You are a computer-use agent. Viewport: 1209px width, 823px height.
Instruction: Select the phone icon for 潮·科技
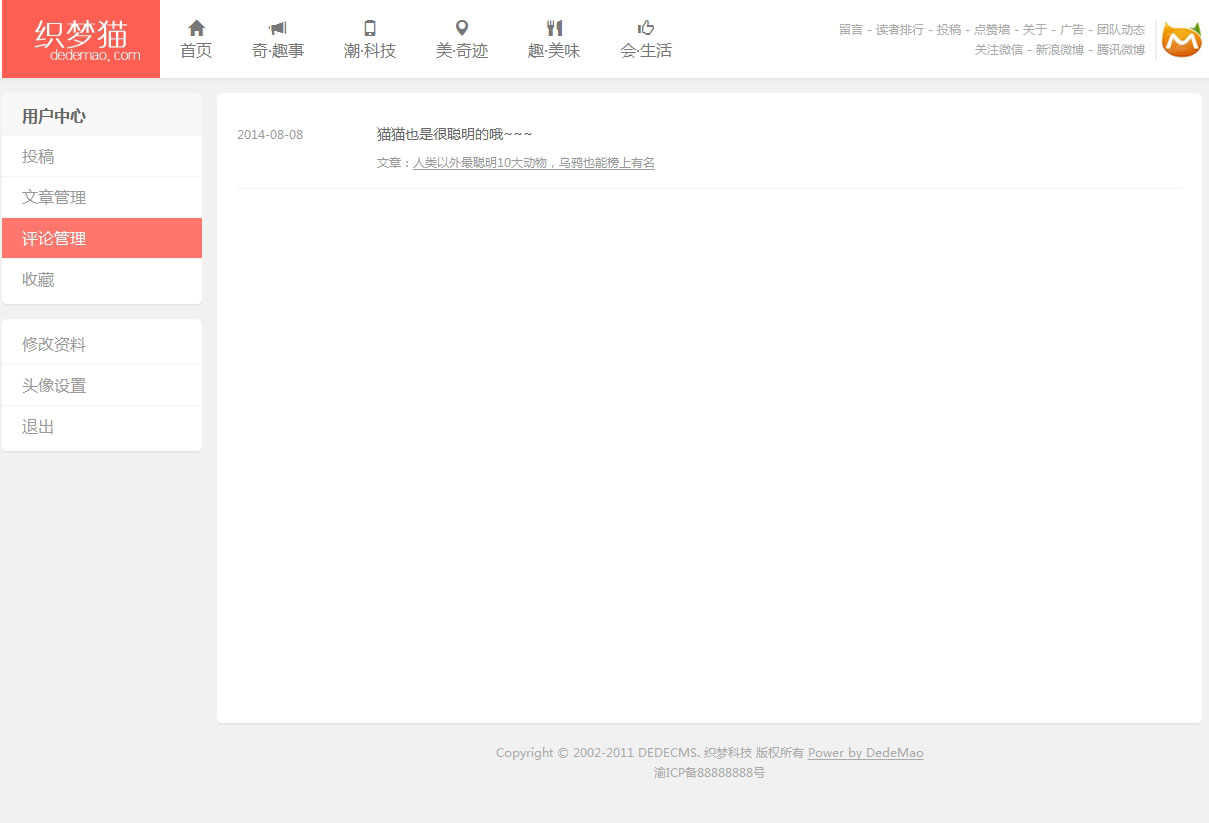370,28
